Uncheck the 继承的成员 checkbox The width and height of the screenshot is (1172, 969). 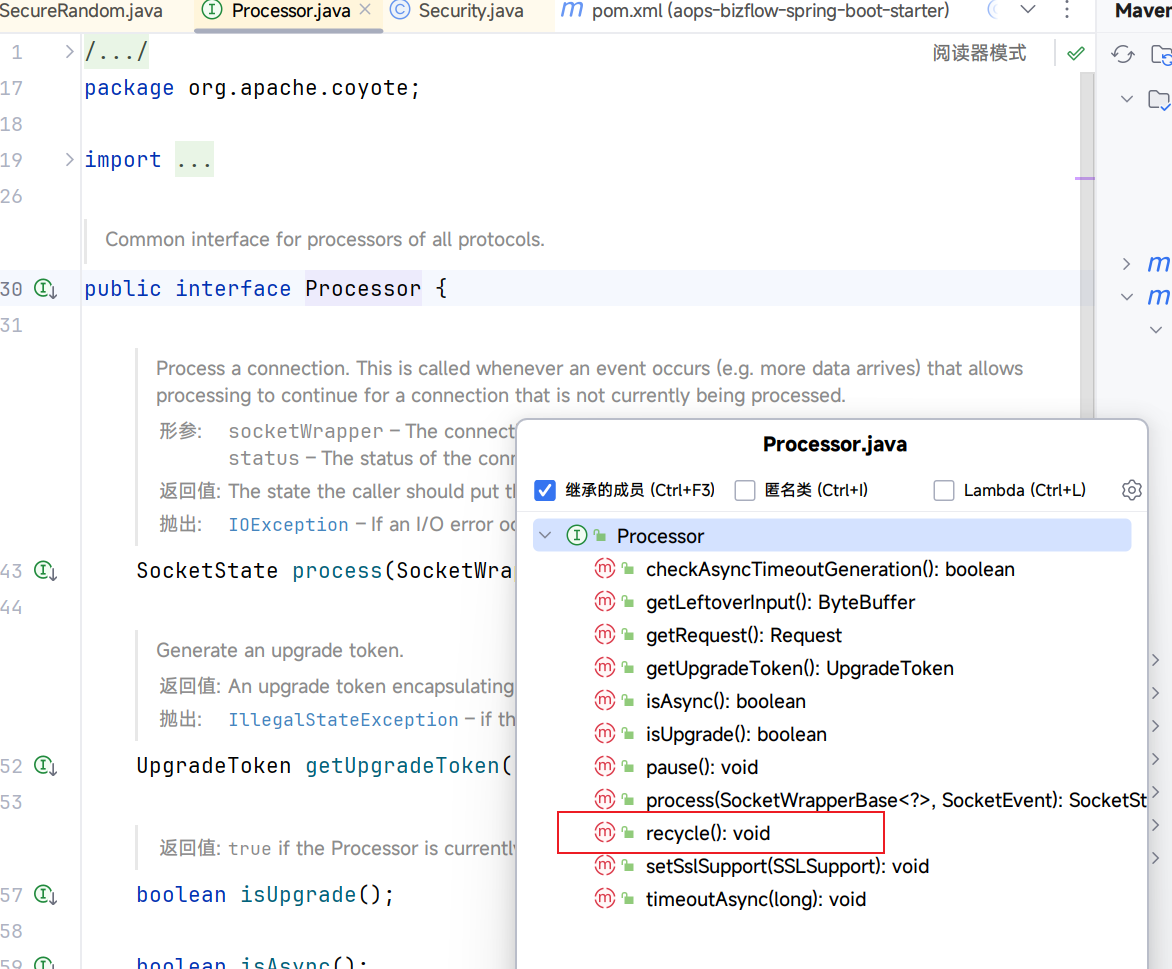coord(545,490)
